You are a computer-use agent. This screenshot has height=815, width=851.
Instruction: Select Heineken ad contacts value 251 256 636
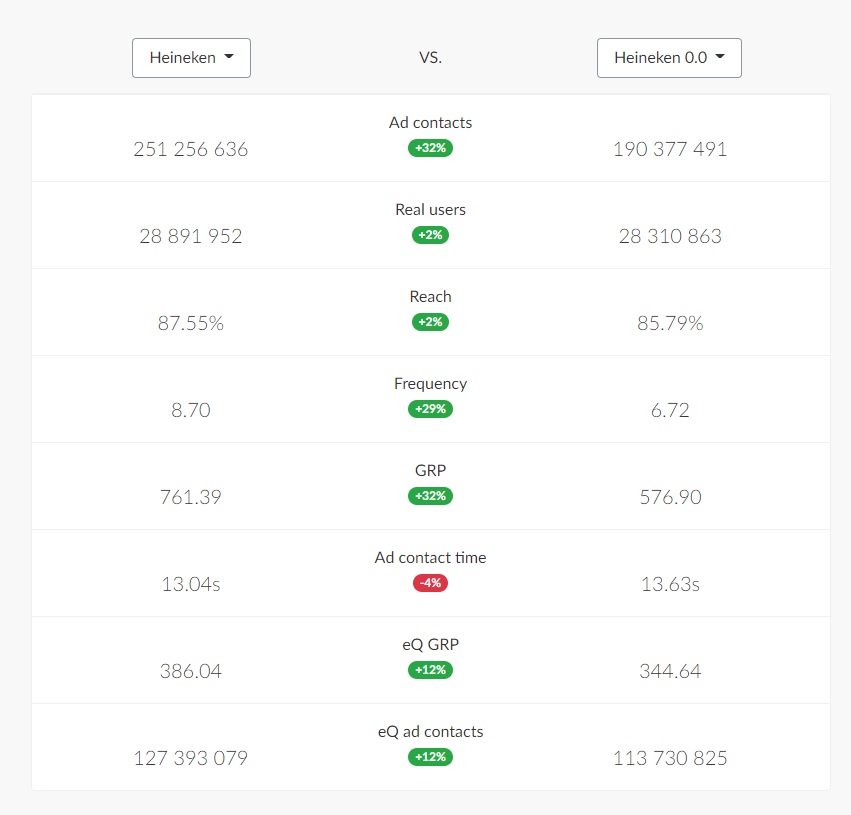[191, 150]
